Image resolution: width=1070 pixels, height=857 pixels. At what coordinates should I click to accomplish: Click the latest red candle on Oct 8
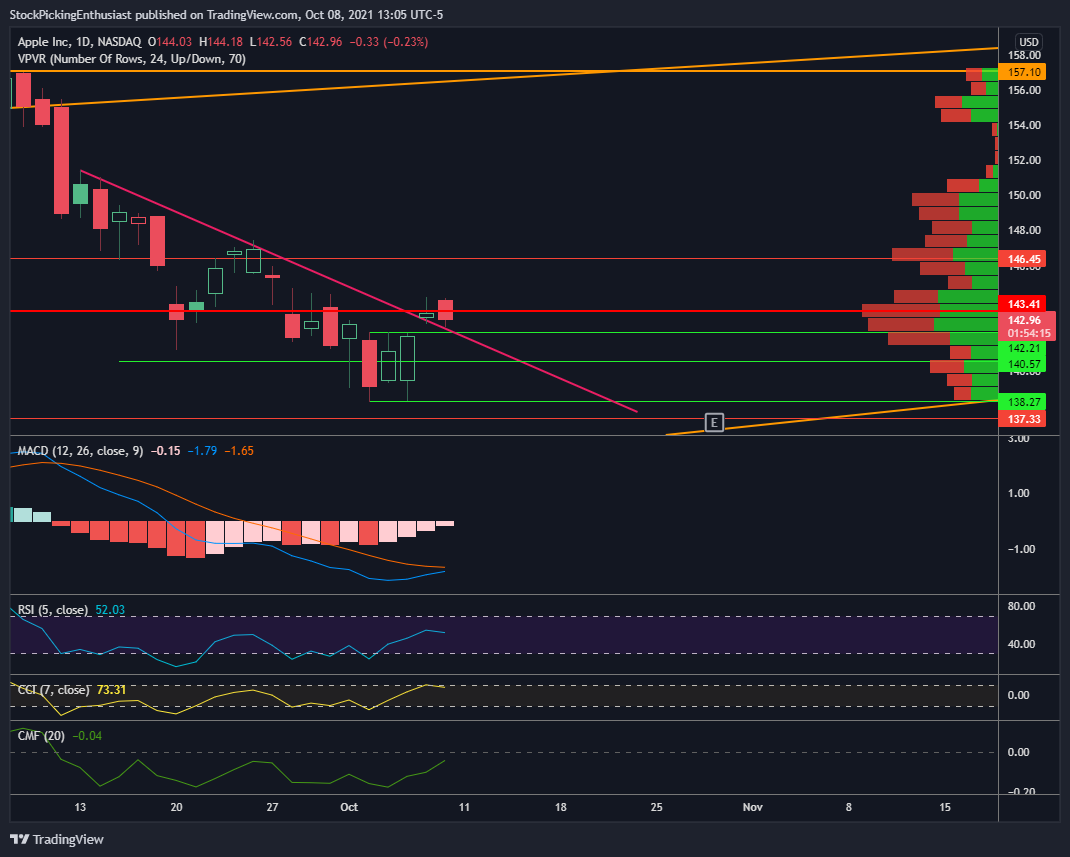tap(446, 310)
